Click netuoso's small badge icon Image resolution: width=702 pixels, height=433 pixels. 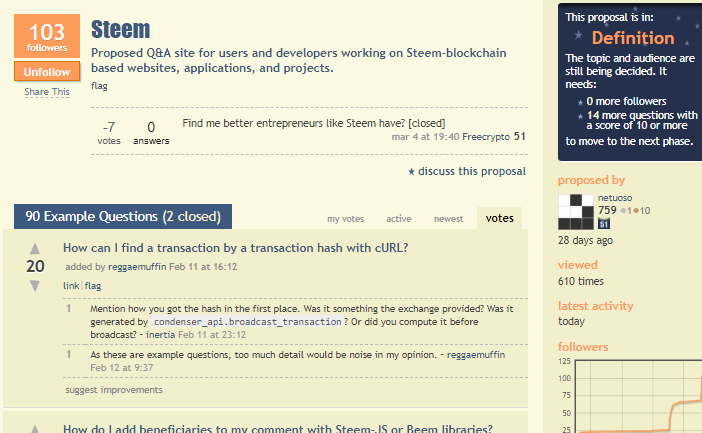(604, 224)
